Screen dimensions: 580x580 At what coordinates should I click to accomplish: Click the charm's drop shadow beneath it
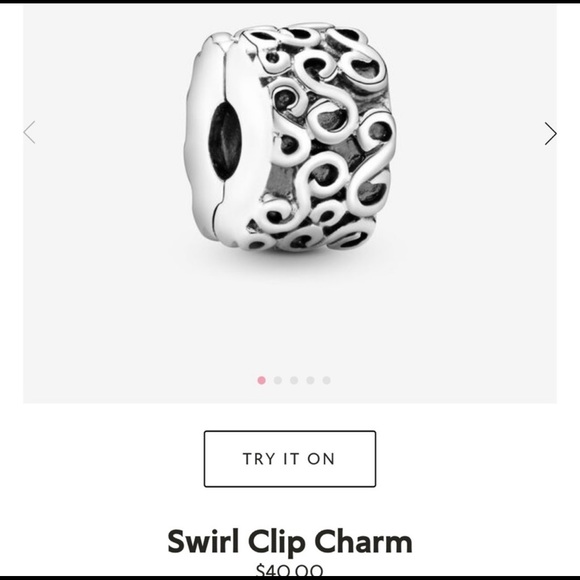[292, 261]
